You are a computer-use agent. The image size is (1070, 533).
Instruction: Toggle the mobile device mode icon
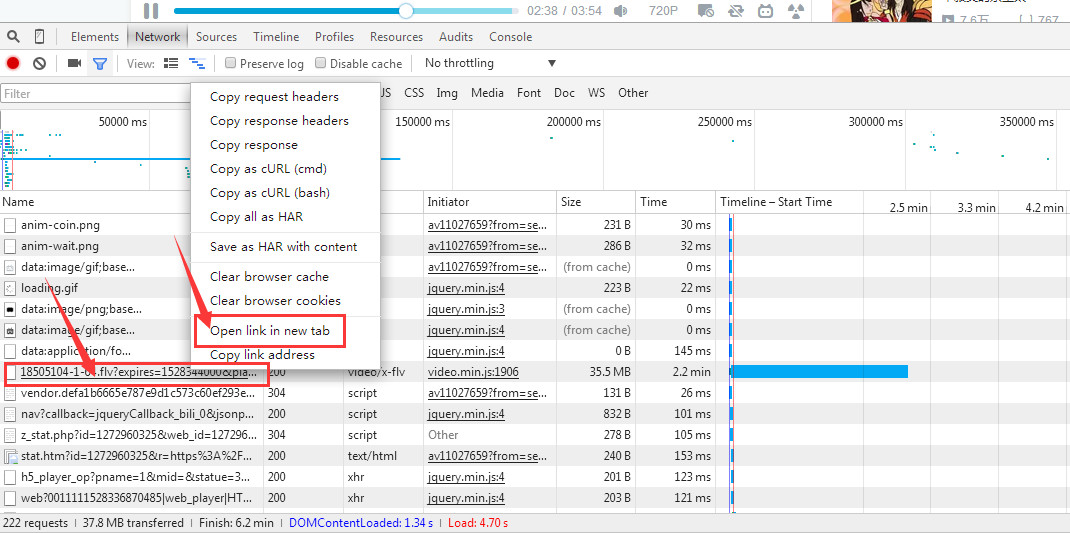tap(40, 37)
